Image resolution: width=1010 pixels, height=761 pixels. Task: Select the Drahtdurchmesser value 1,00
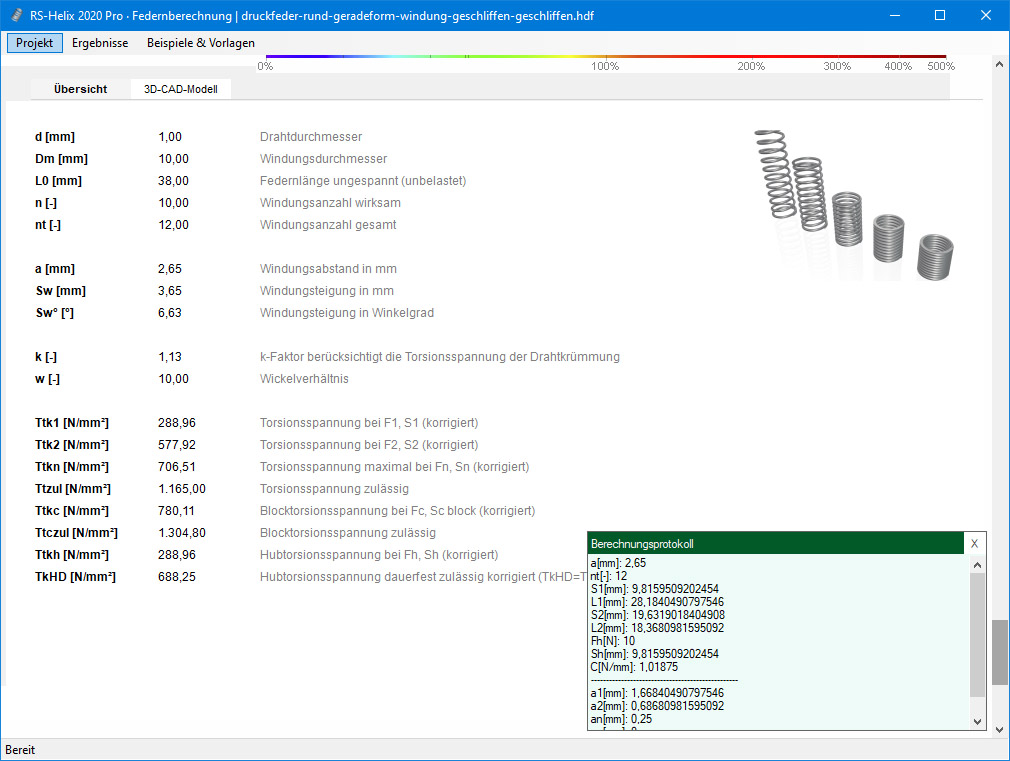tap(170, 137)
